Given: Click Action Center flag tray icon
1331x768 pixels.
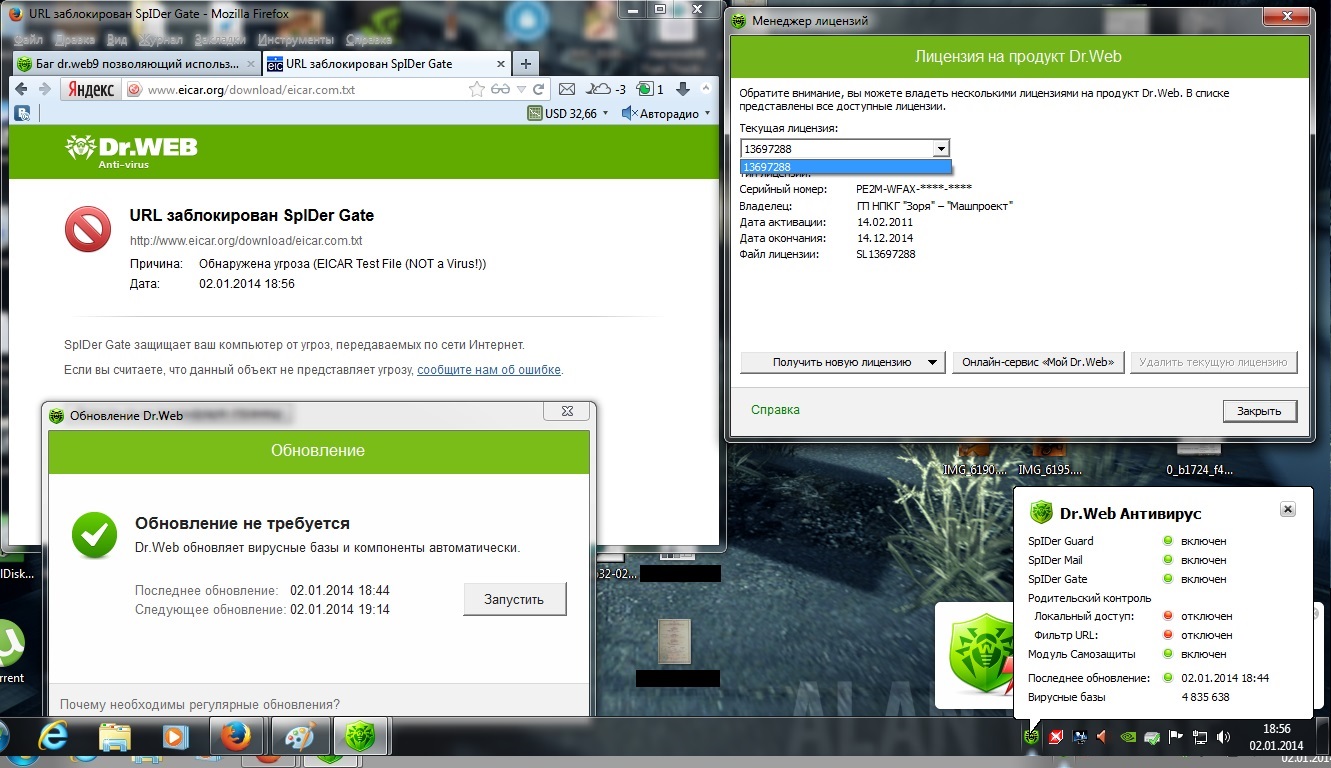Looking at the screenshot, I should (x=1176, y=738).
